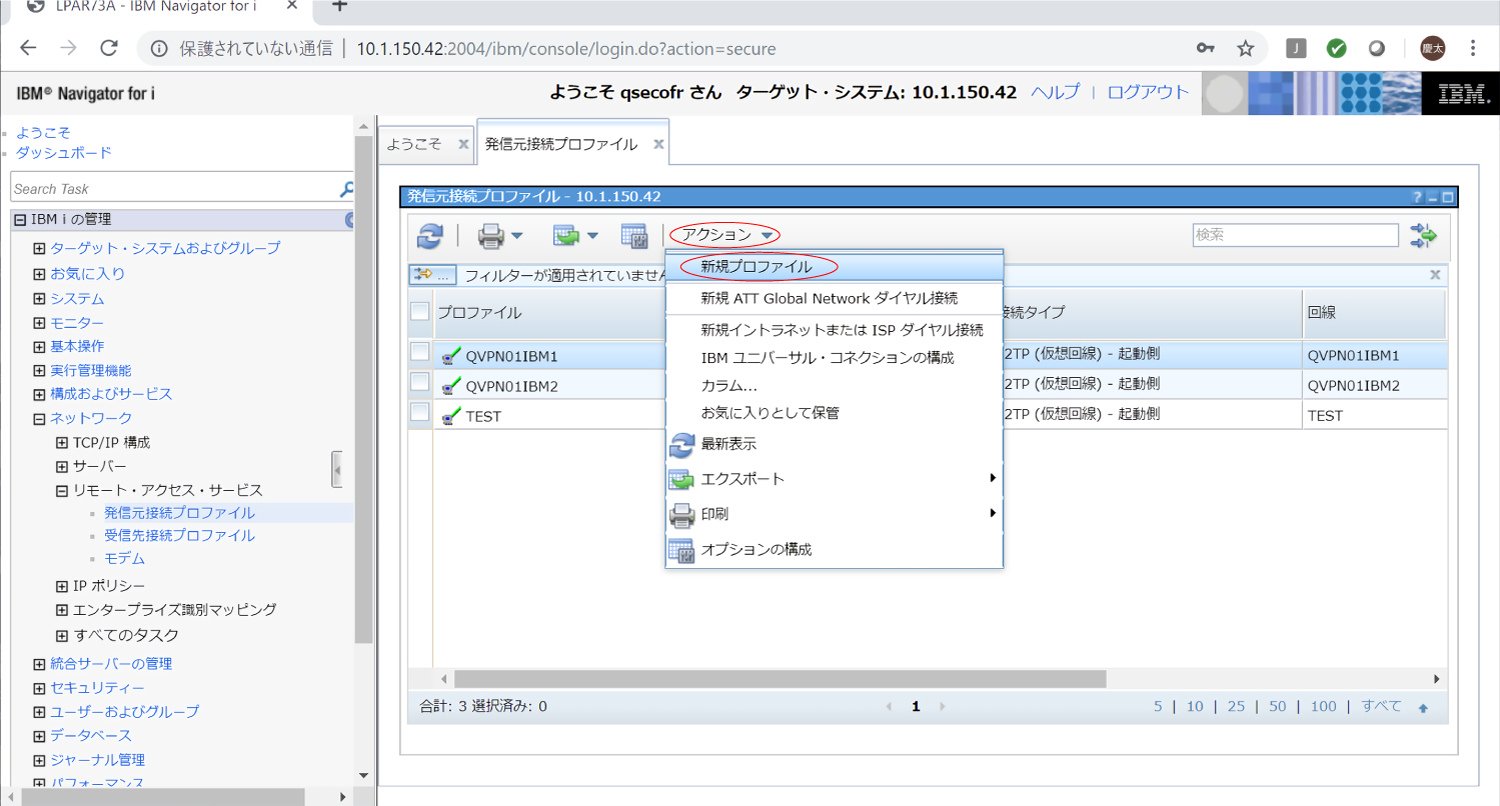Collapse the ネットワーク tree node
Screen dimensions: 1500x806
[39, 418]
